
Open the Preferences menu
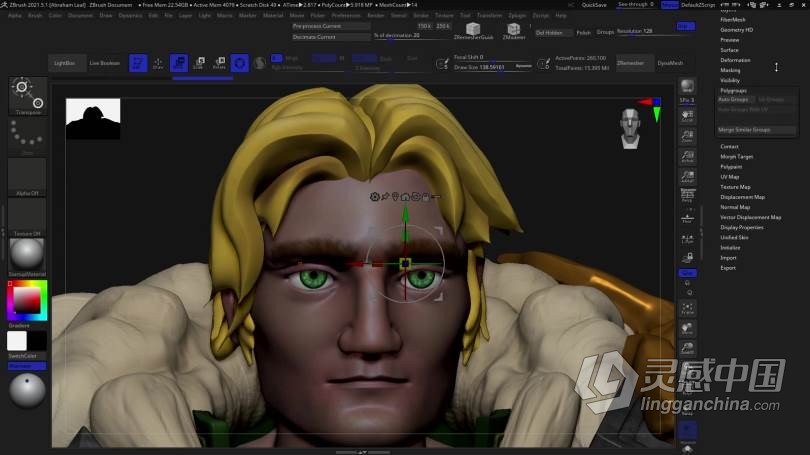(x=346, y=15)
